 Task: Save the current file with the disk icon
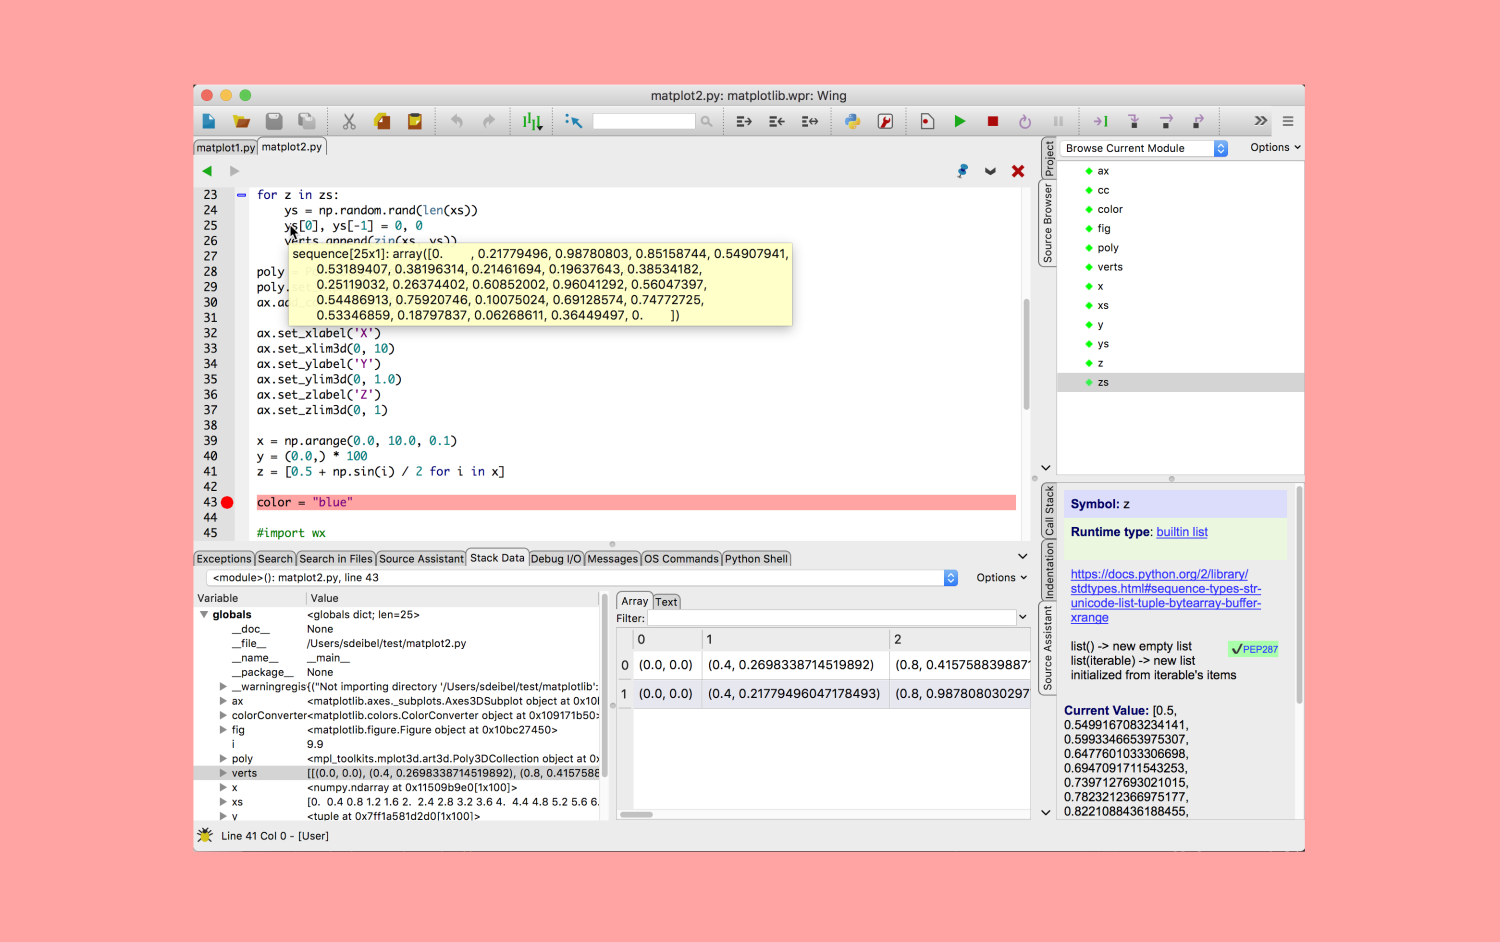click(x=274, y=121)
